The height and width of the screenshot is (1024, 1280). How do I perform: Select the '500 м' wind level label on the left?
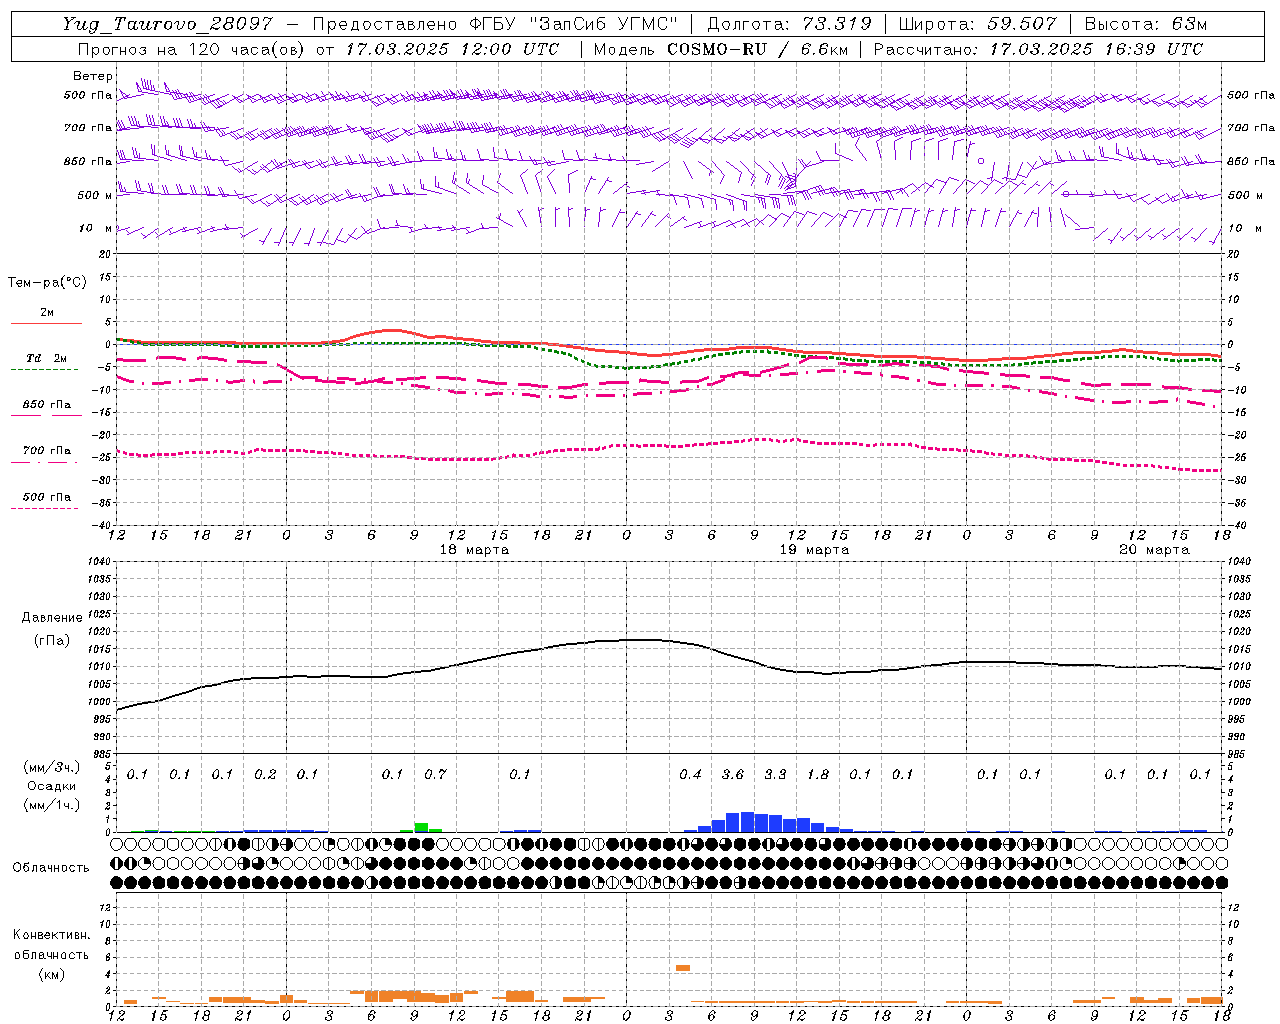95,195
